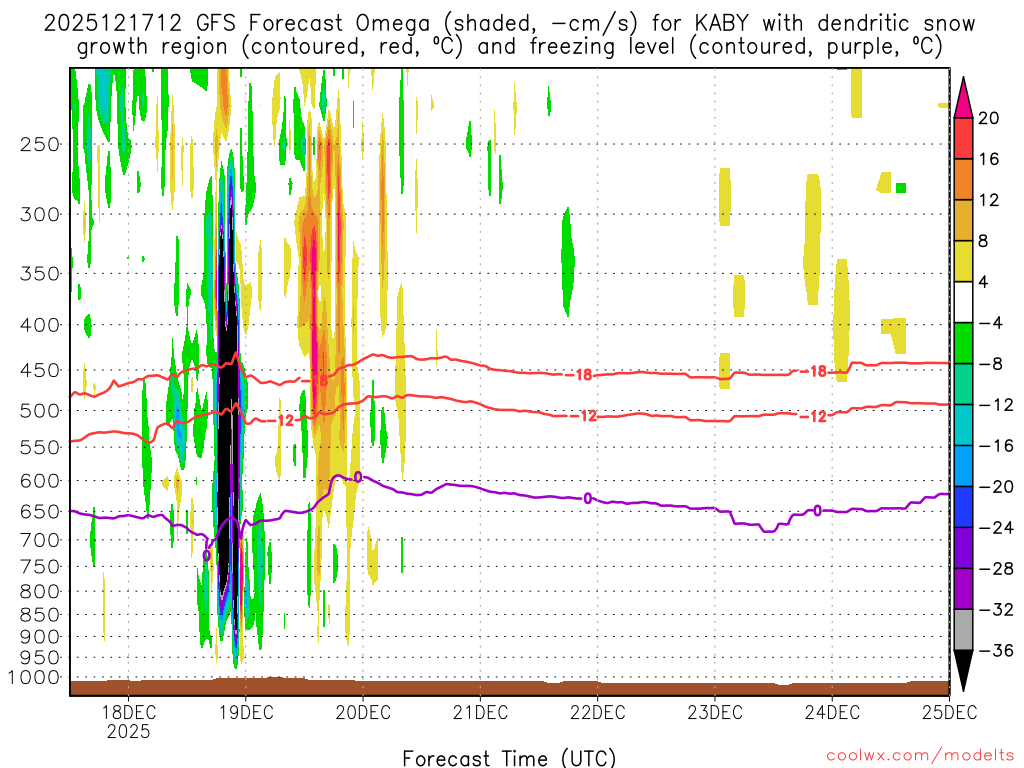Select the 21DEC date label
Image resolution: width=1024 pixels, height=768 pixels.
pos(480,712)
